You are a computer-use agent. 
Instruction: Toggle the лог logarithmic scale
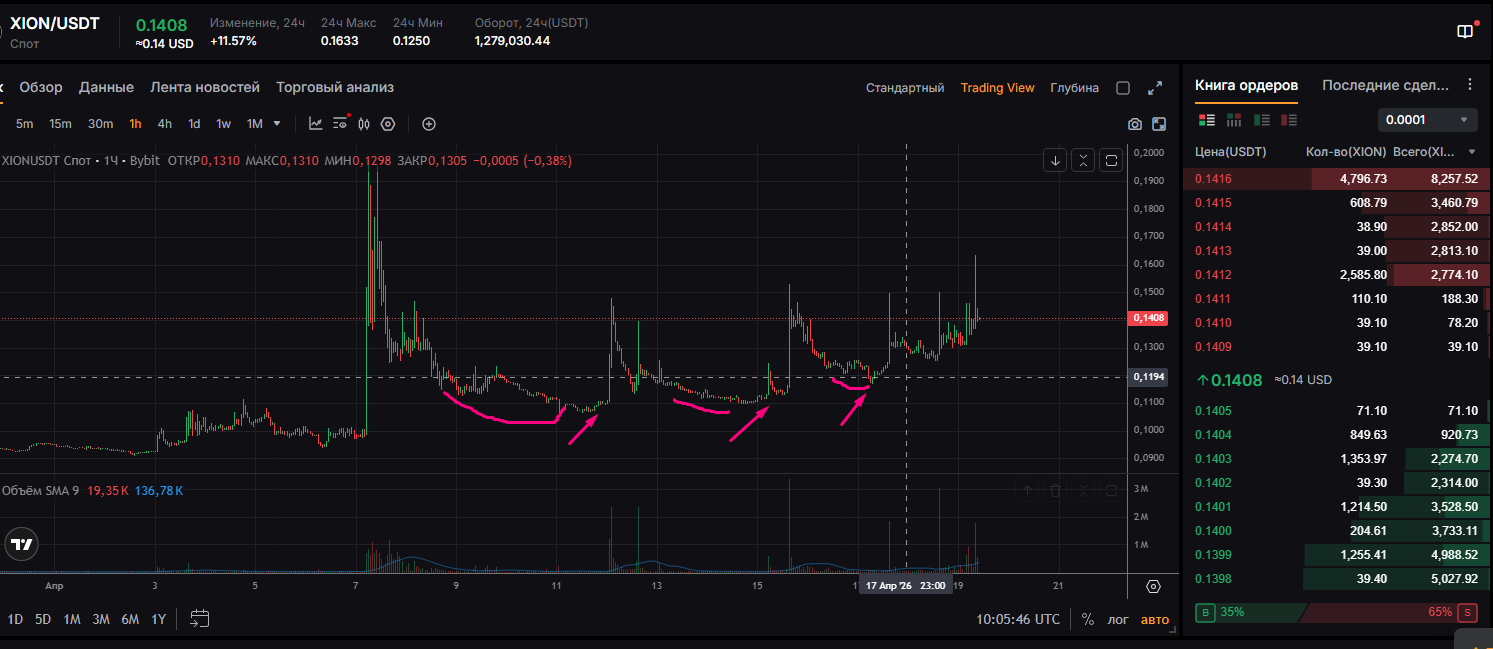point(1118,619)
